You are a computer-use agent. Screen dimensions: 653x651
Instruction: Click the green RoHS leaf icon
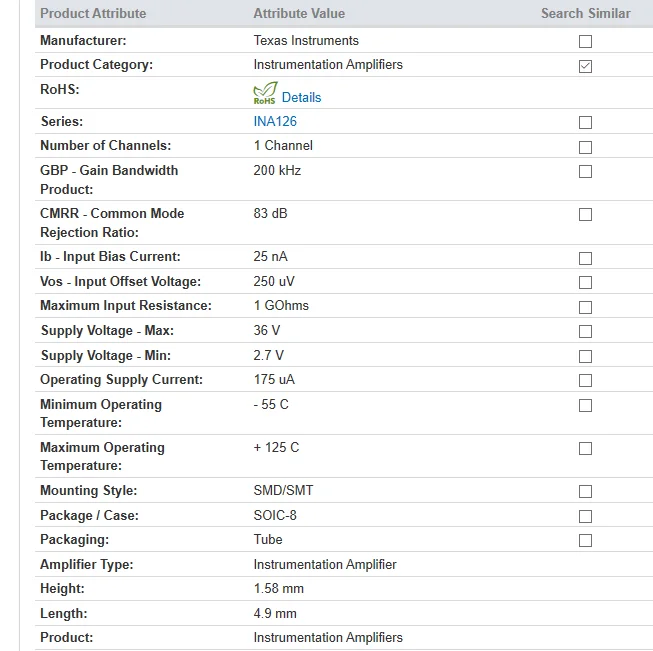pyautogui.click(x=265, y=93)
